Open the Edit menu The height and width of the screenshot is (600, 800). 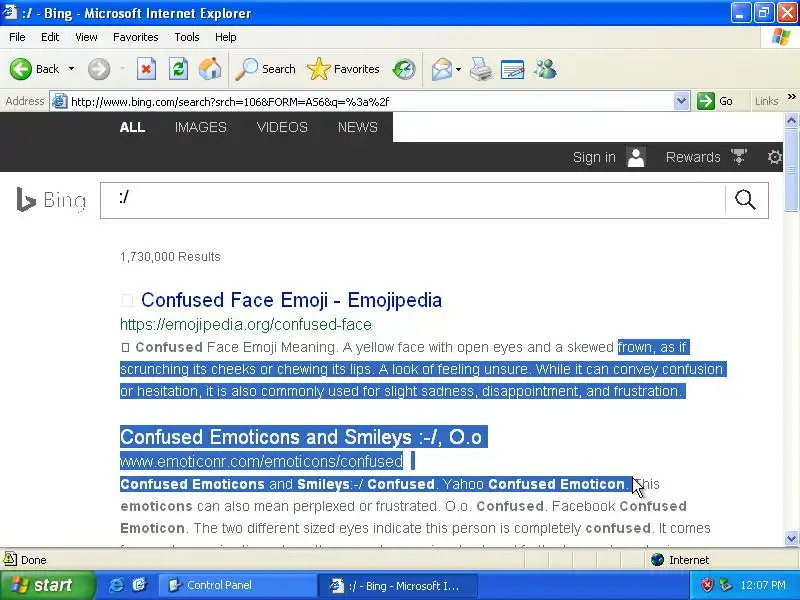tap(50, 37)
